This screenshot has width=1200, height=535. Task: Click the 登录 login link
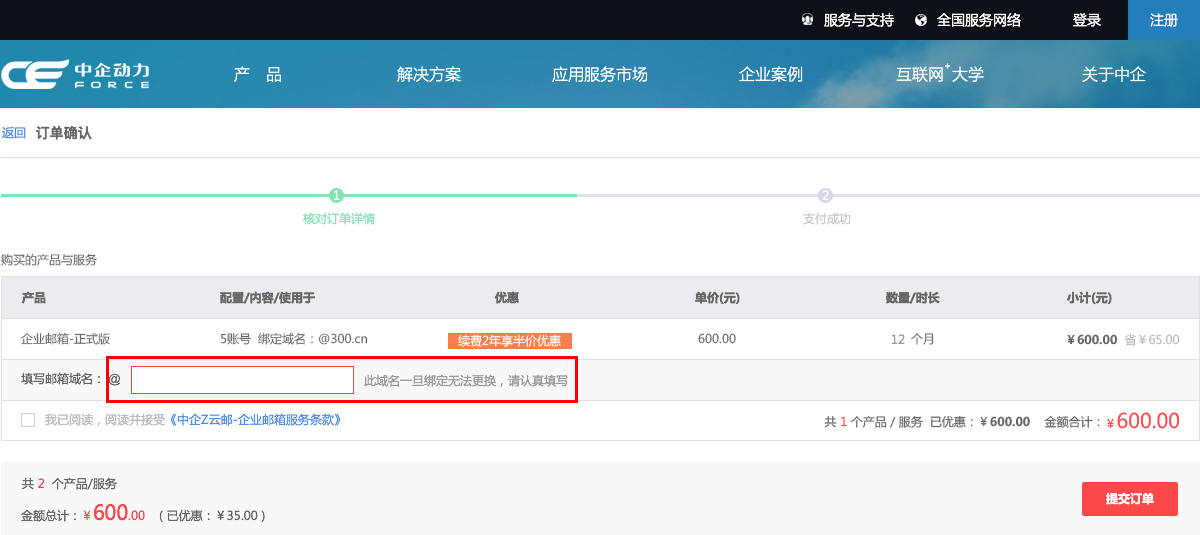(x=1086, y=20)
